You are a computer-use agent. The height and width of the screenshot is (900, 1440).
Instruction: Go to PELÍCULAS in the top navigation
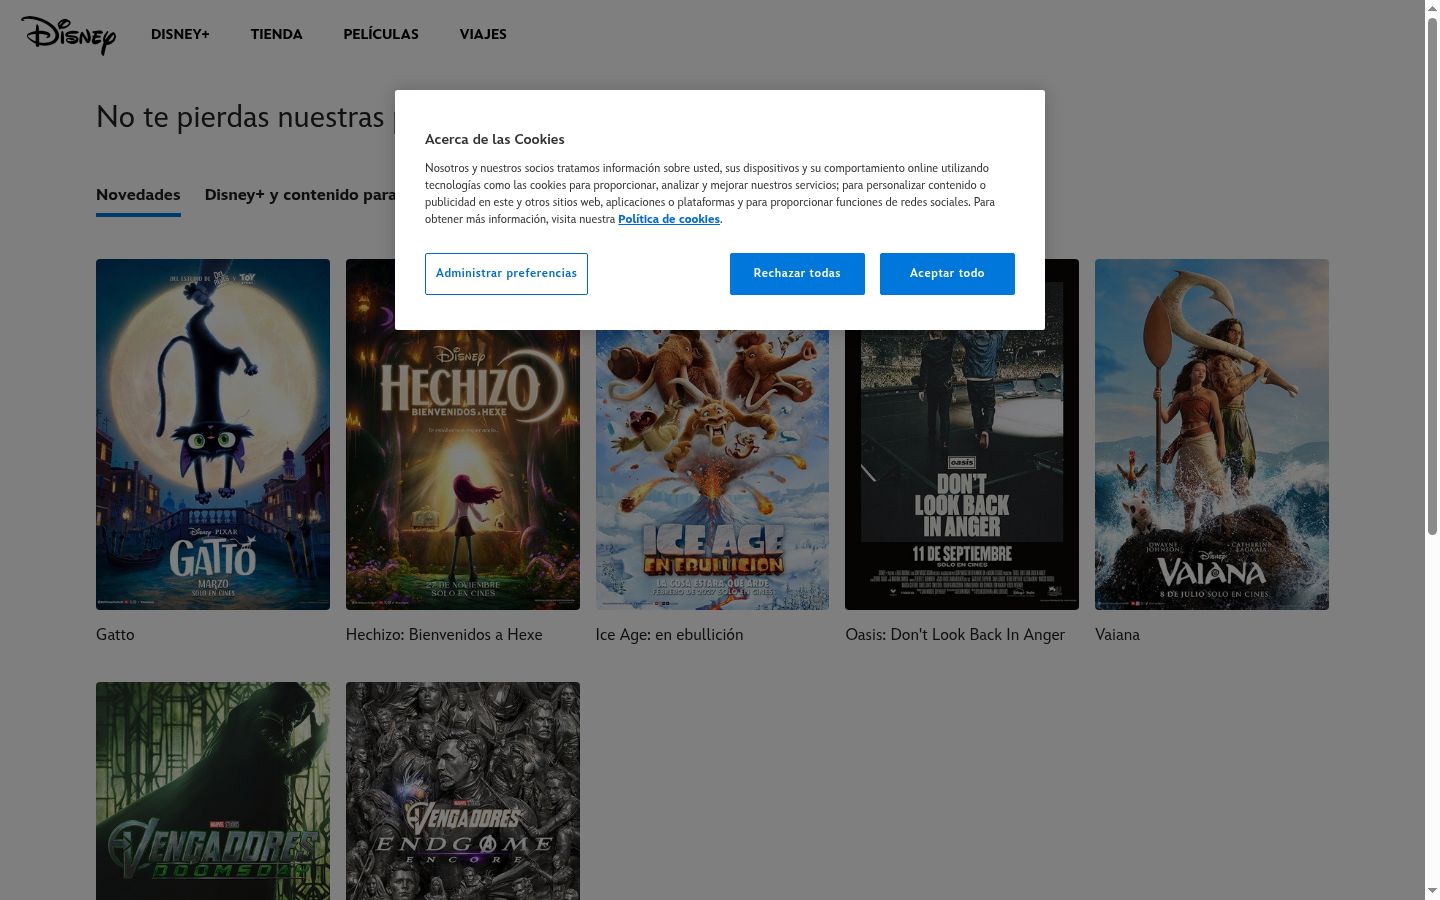[x=381, y=34]
